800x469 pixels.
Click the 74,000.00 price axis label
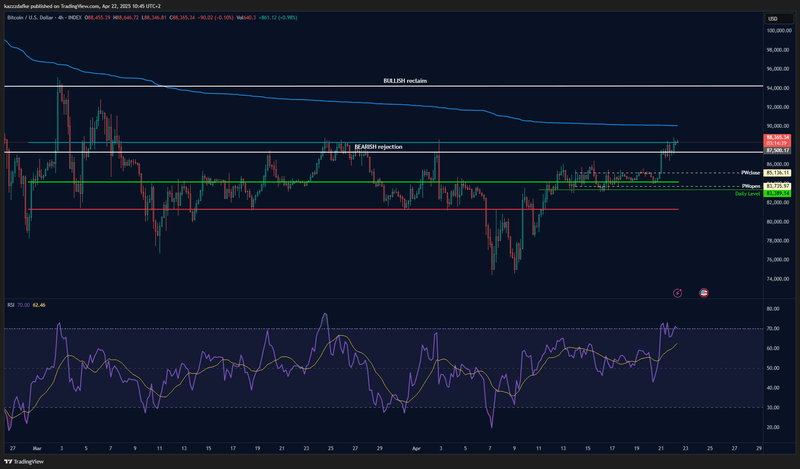click(780, 279)
